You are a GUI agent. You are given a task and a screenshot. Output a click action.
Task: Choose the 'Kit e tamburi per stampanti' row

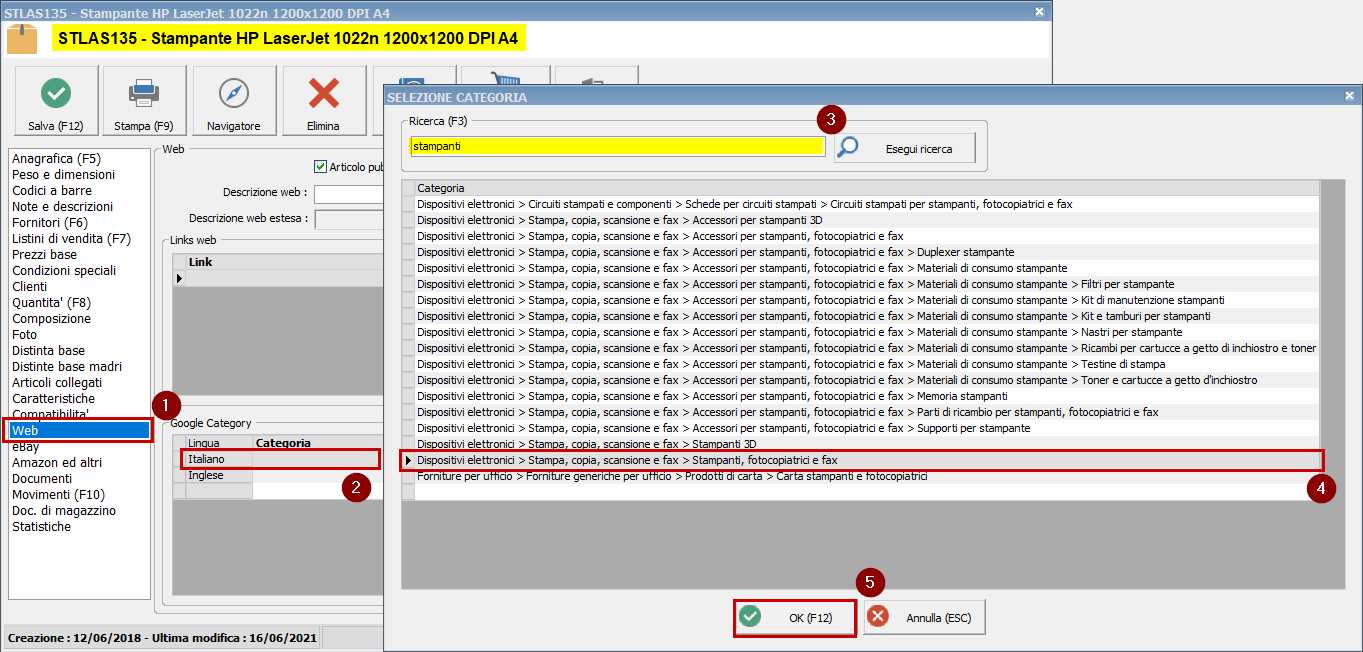point(867,316)
